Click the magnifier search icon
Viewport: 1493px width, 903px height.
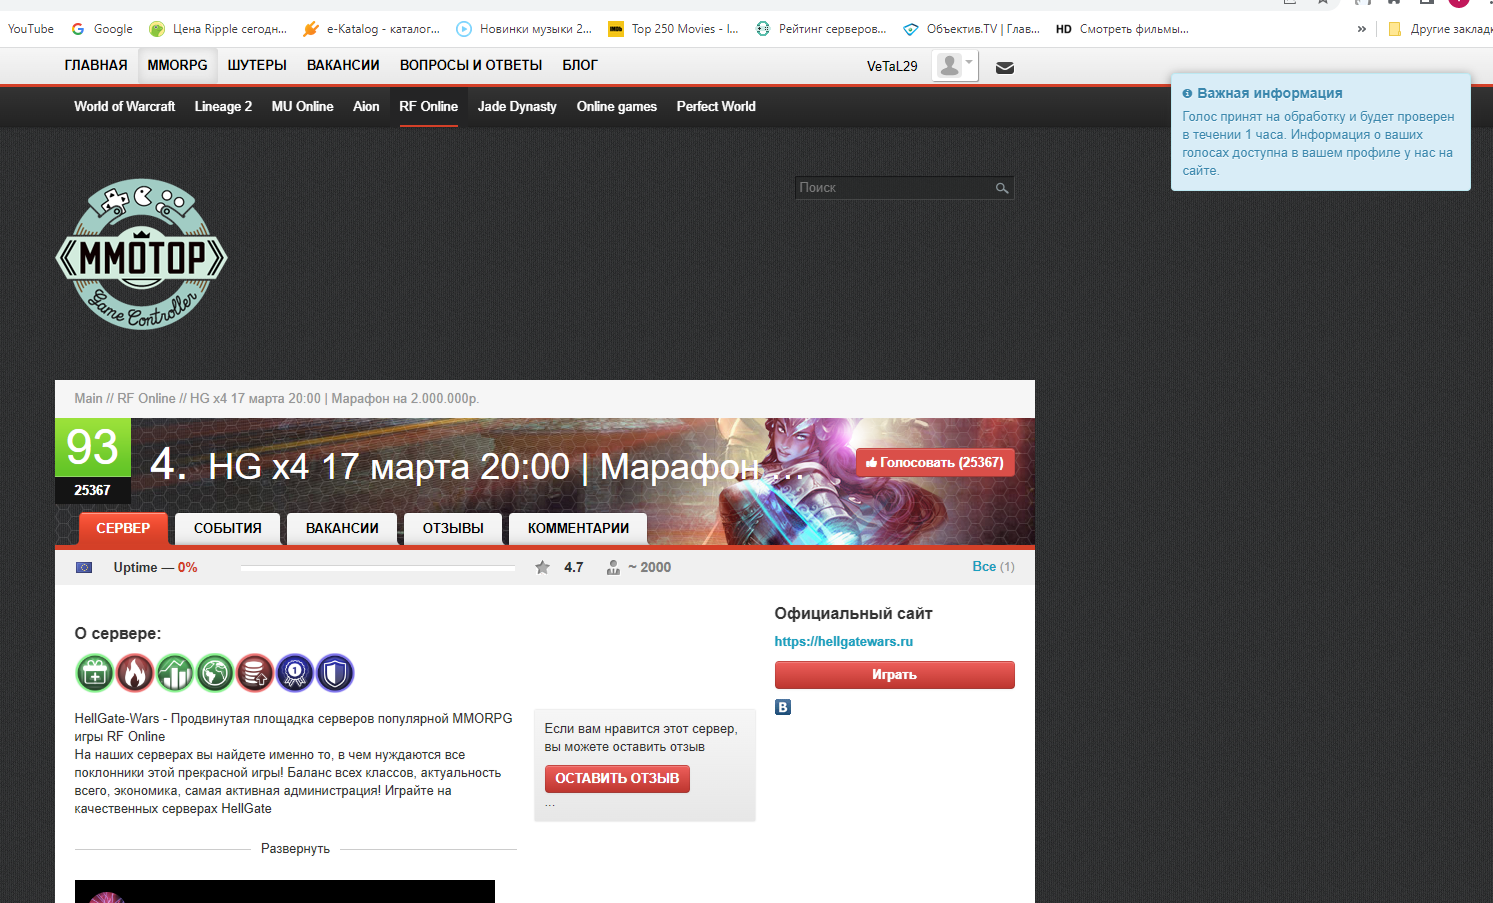click(1002, 188)
